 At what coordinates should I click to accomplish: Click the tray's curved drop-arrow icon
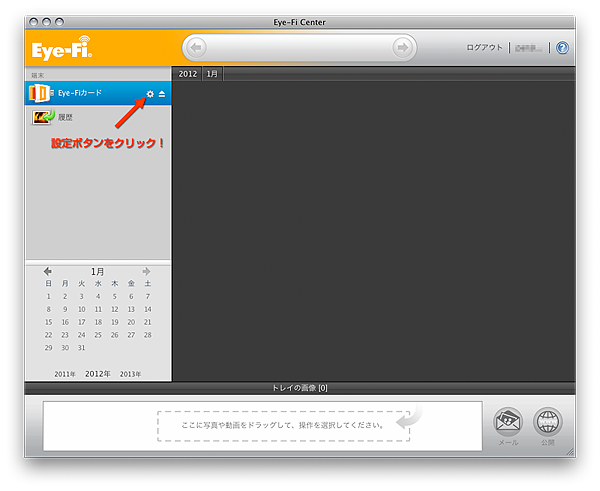click(x=409, y=418)
